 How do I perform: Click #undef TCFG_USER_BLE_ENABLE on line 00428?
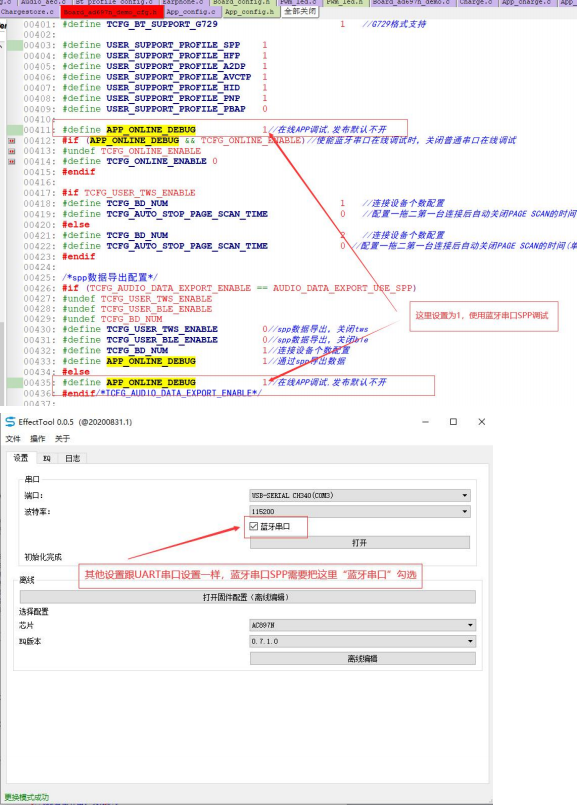click(x=137, y=309)
